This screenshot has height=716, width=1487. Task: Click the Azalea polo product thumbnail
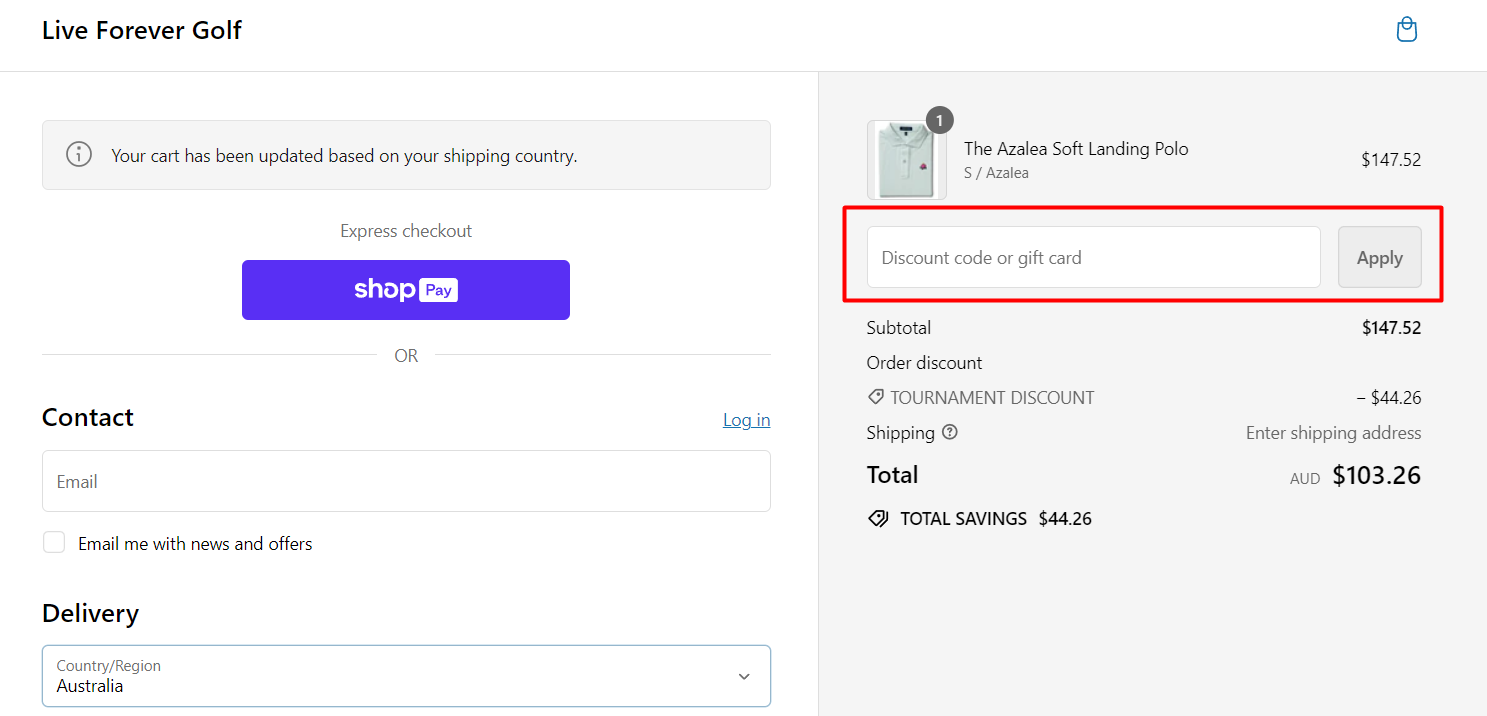pyautogui.click(x=907, y=160)
